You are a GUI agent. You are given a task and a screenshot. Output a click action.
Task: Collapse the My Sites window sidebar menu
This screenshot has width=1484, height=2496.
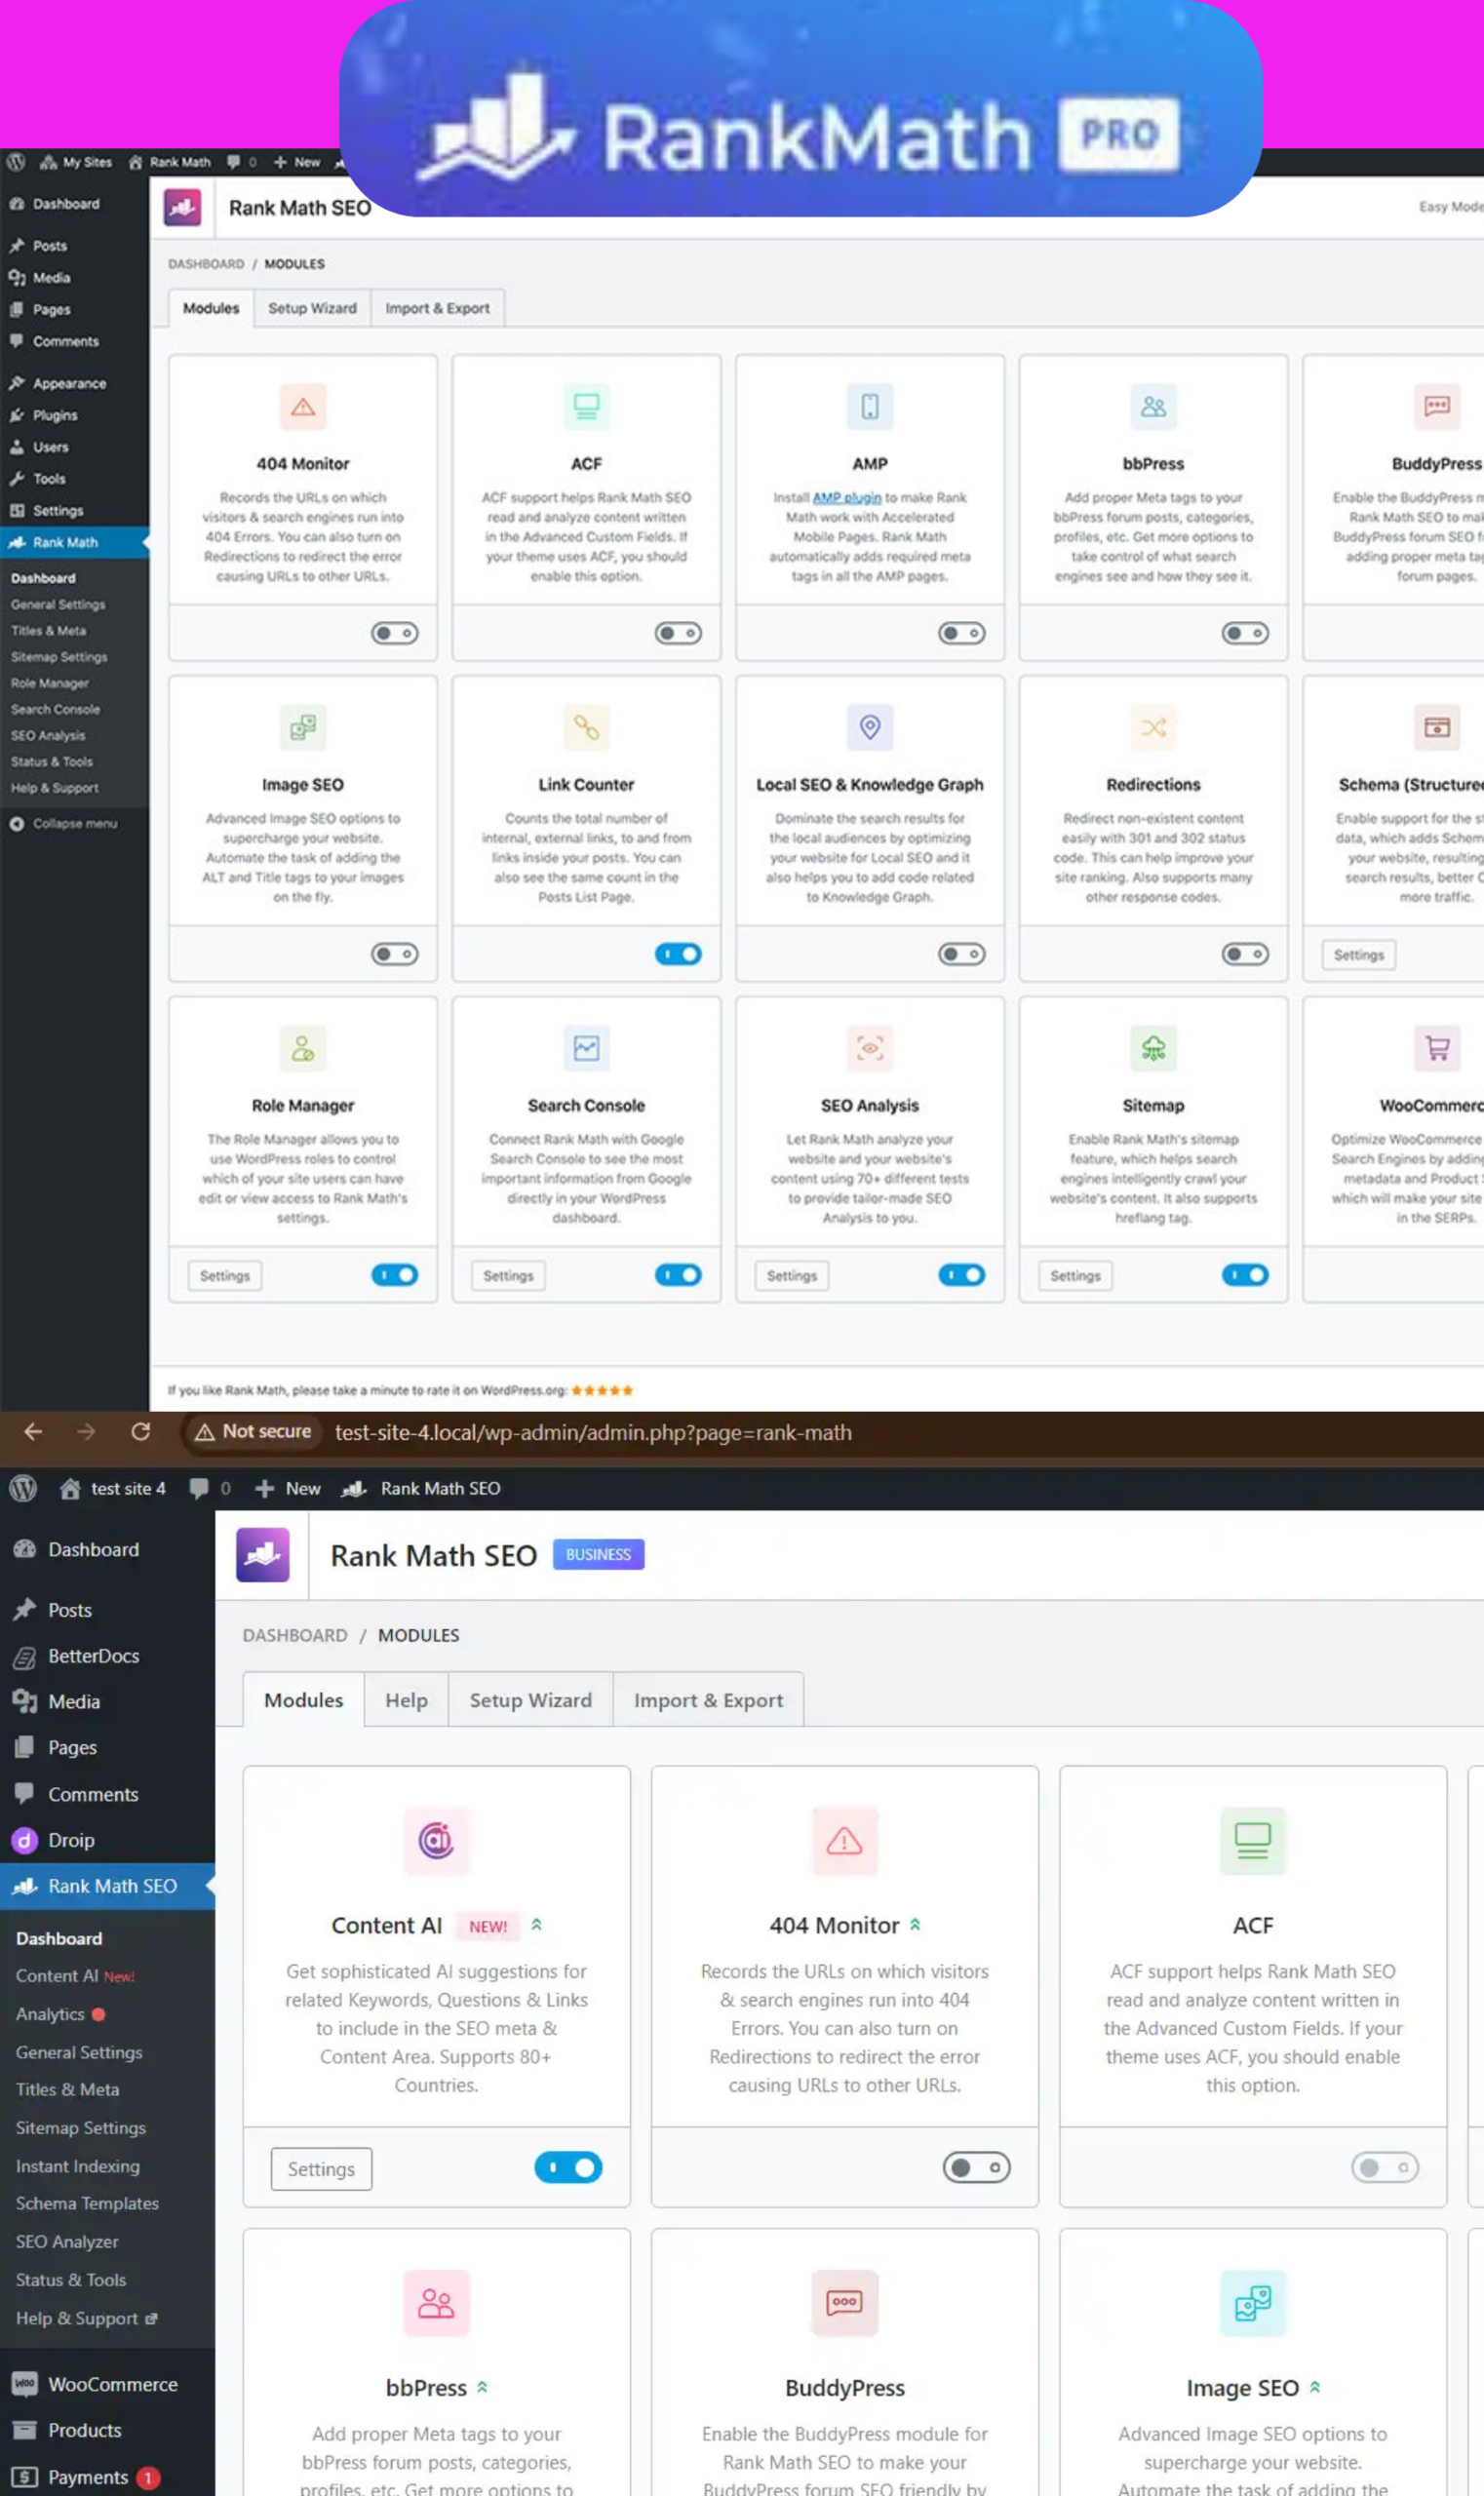[x=64, y=824]
